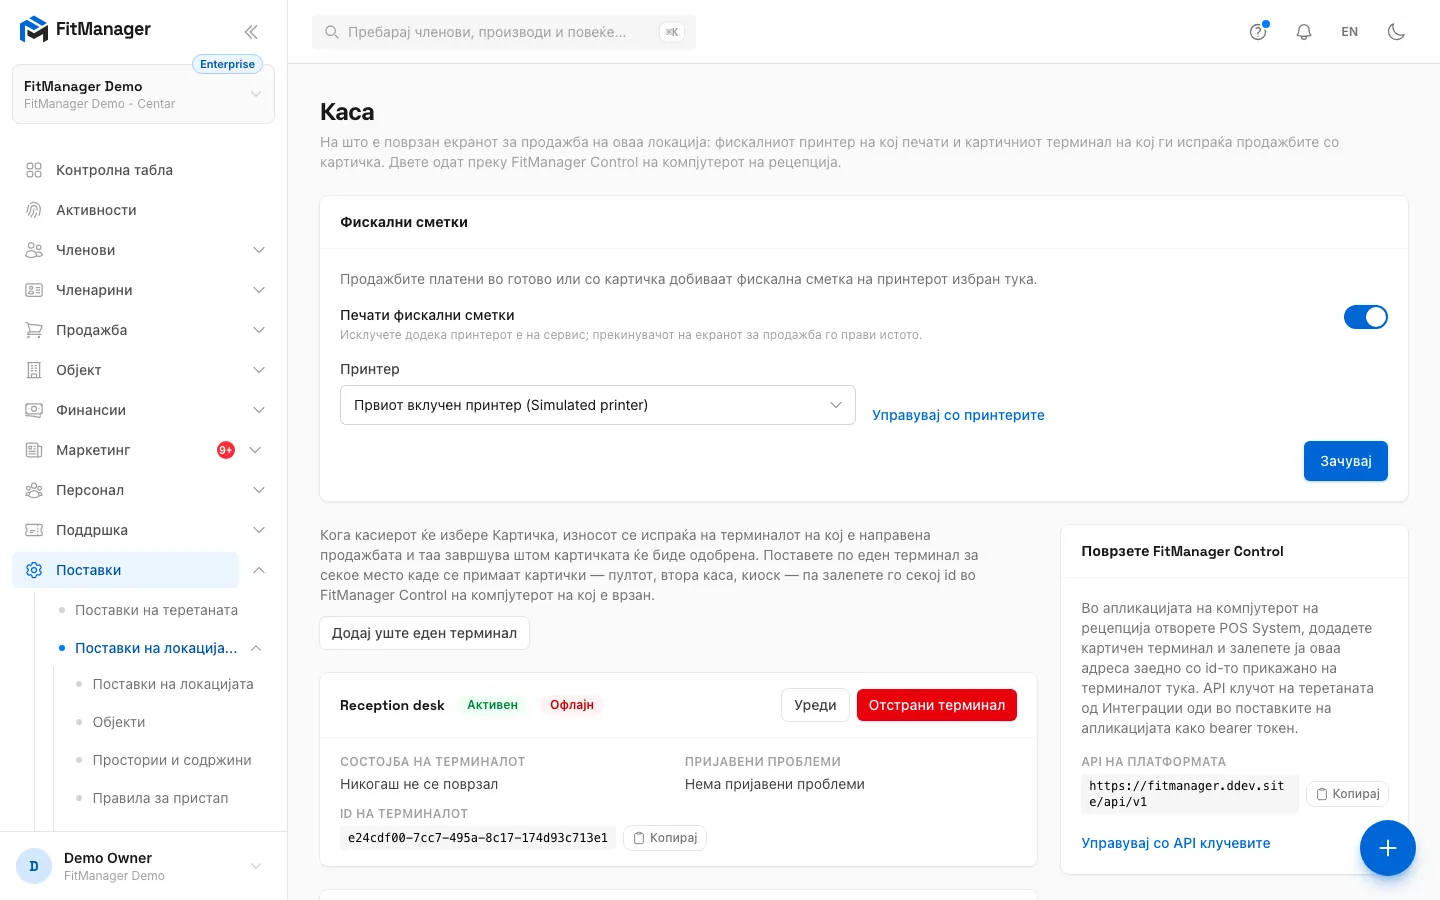
Task: Toggle Печати фискални сметки switch
Action: [1365, 317]
